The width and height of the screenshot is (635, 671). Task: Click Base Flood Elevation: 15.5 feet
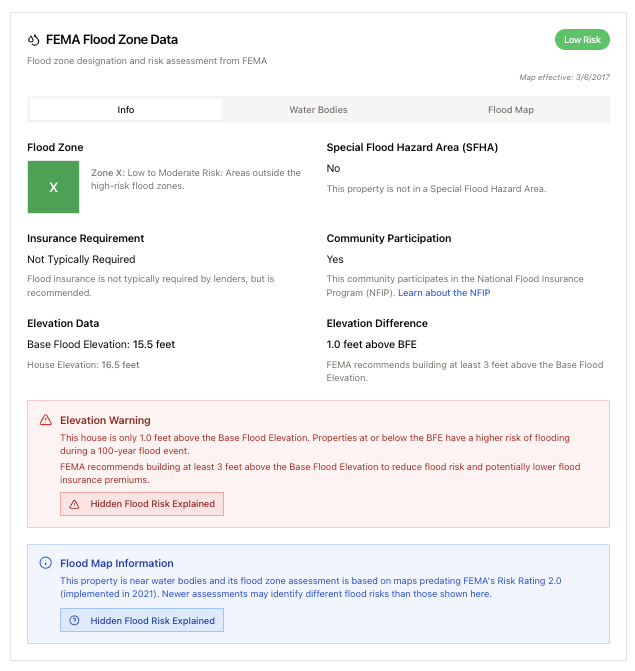tap(101, 344)
